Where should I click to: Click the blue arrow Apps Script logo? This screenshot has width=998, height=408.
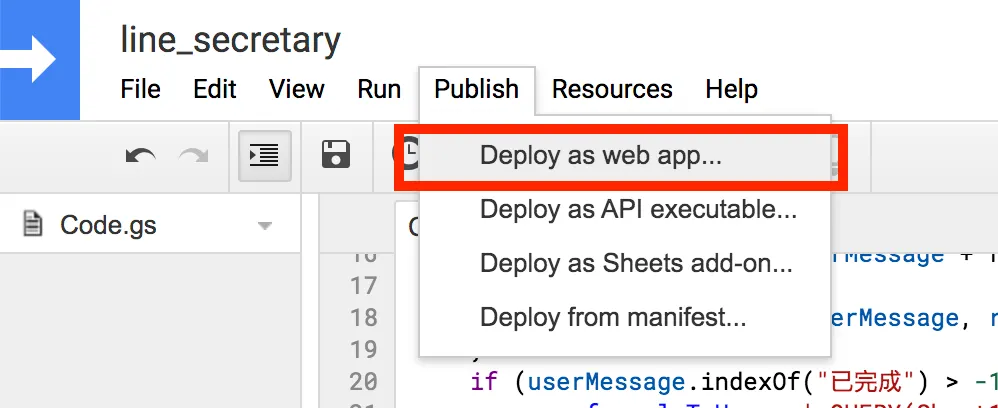(39, 60)
